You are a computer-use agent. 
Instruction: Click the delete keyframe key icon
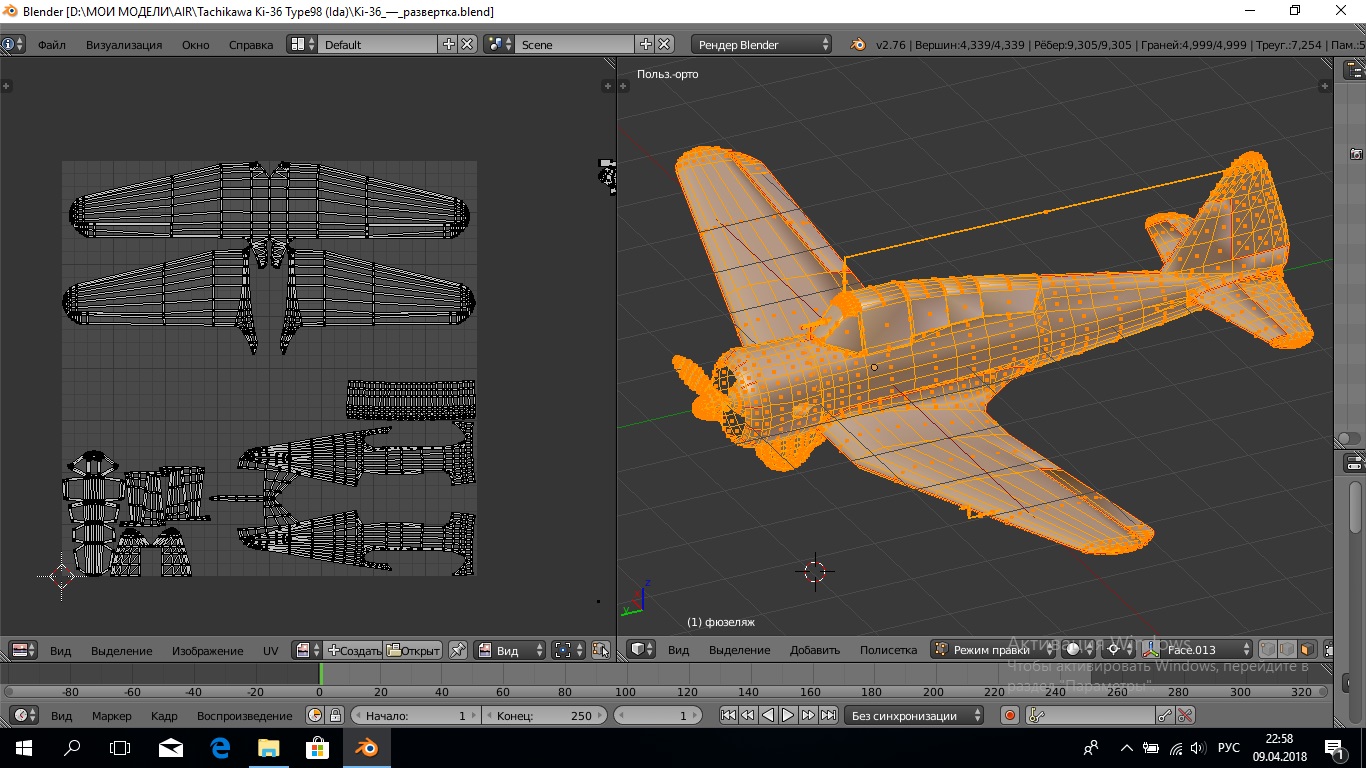[1185, 715]
